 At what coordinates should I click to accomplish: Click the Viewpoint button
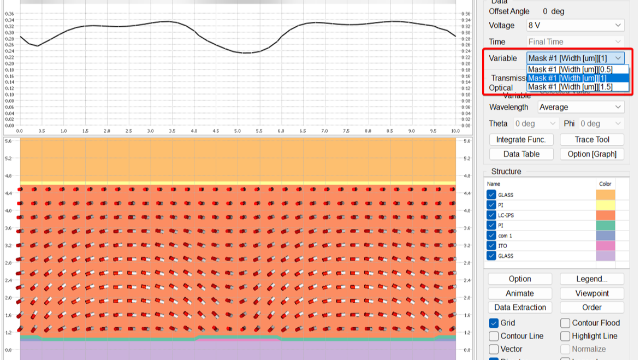592,293
